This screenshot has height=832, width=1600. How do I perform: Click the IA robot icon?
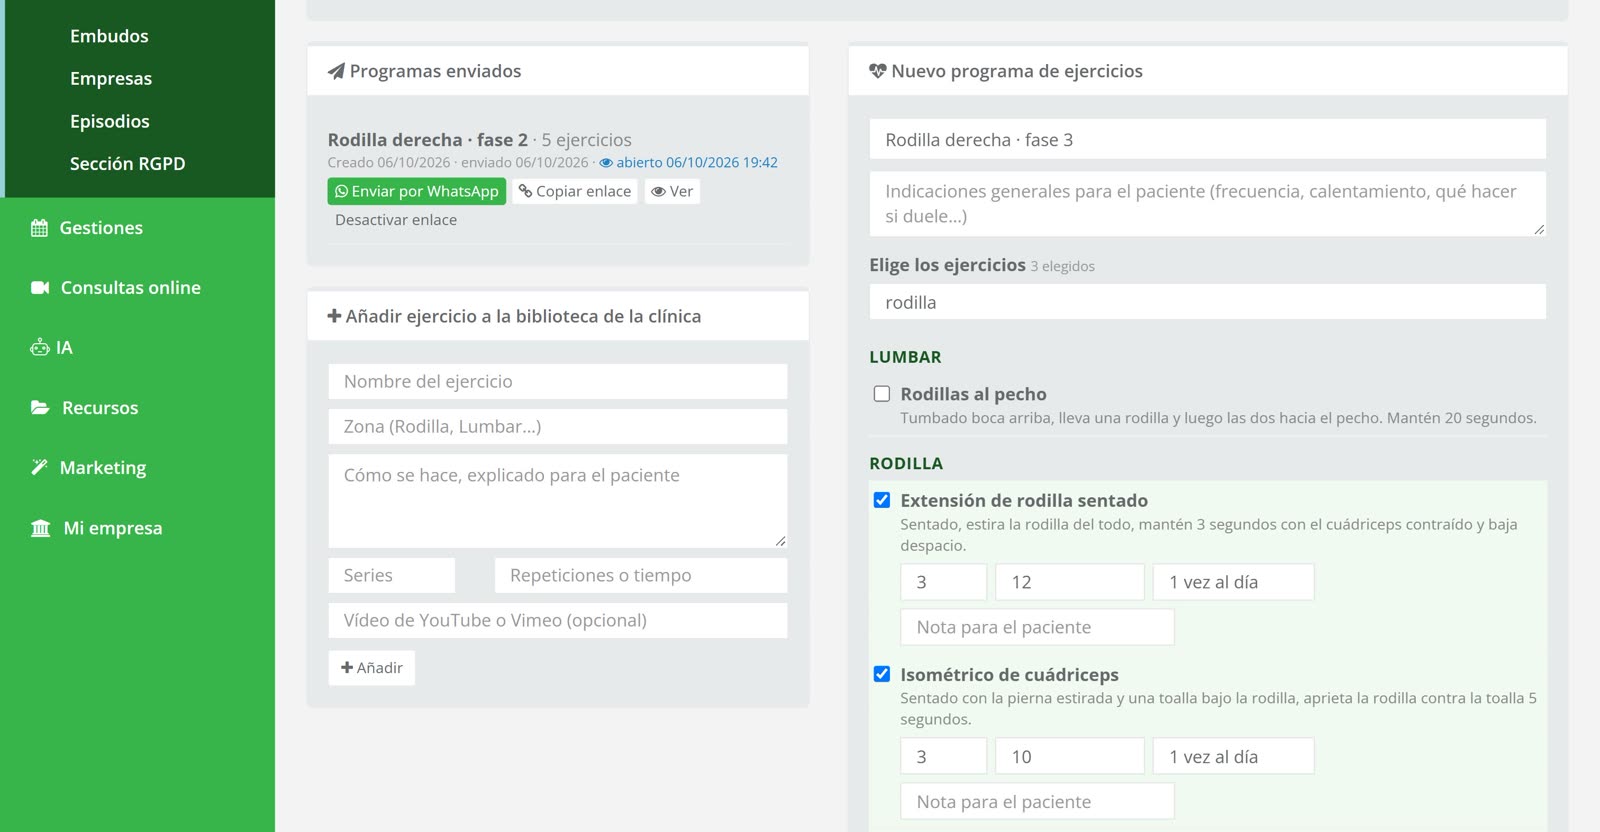tap(40, 348)
